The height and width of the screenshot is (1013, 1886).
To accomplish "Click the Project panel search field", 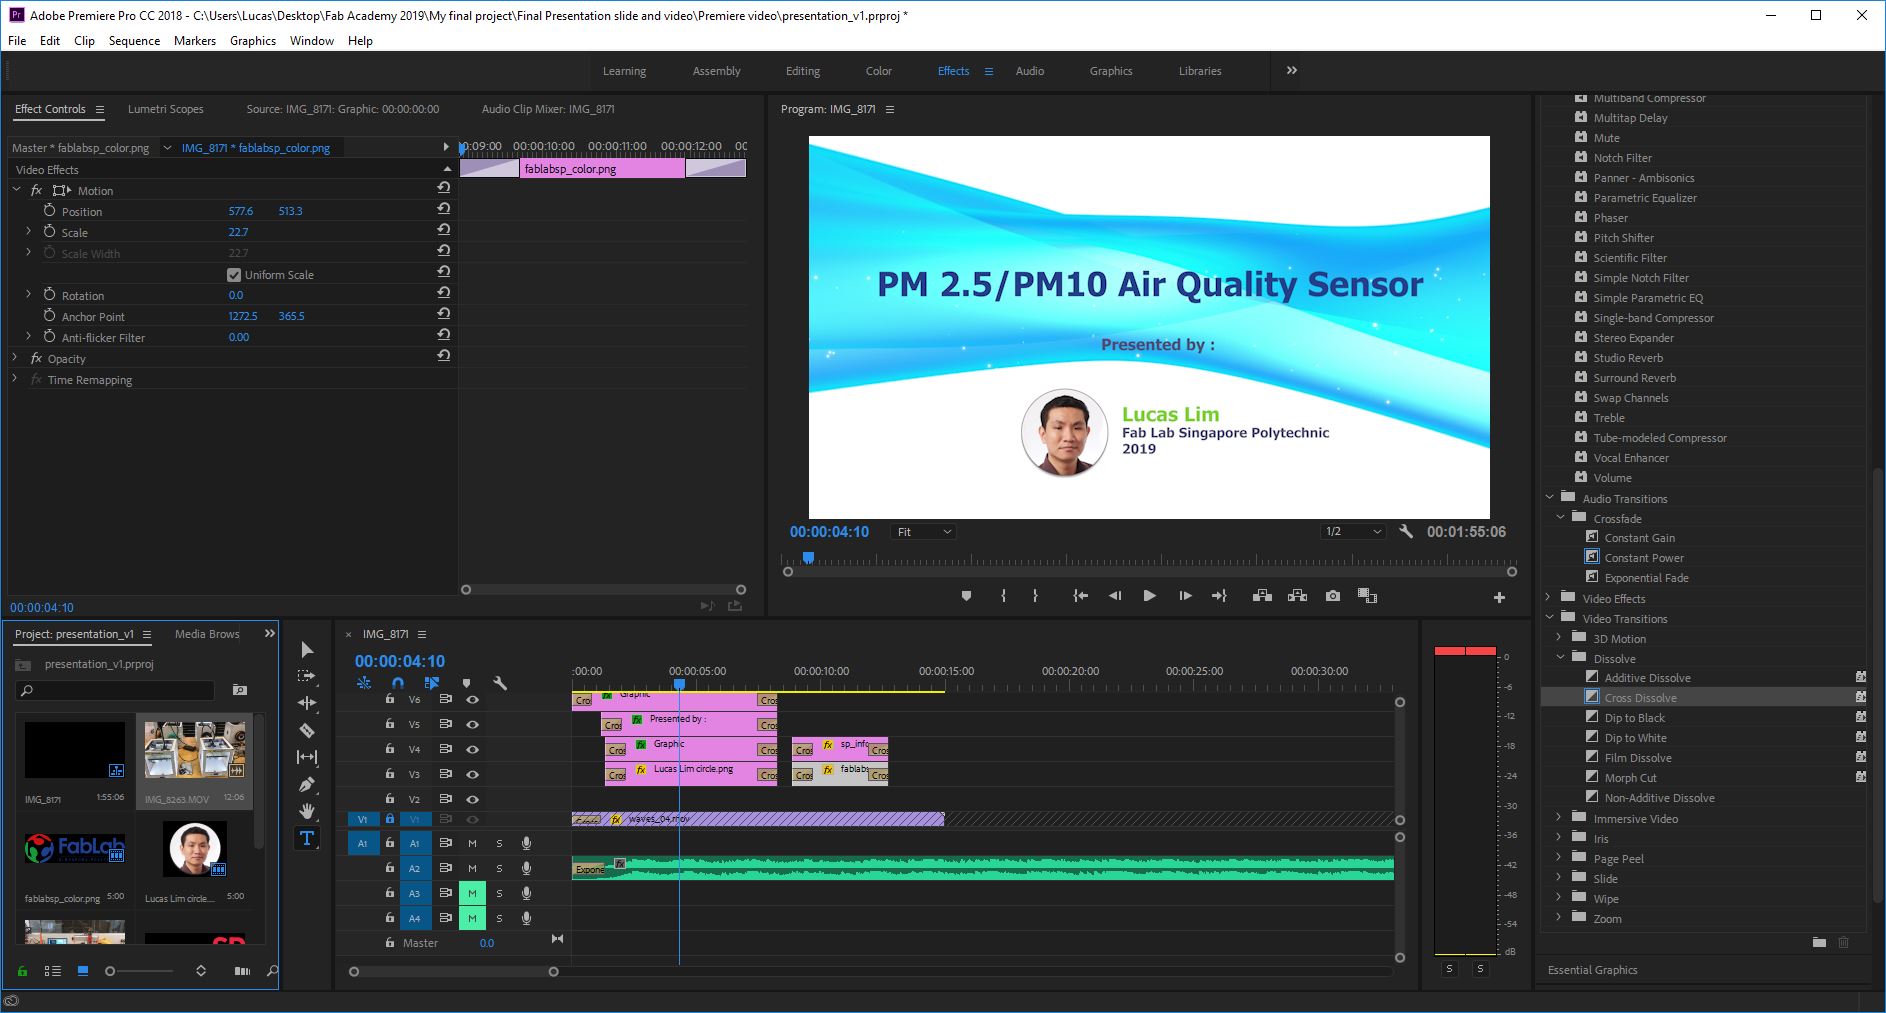I will click(115, 690).
